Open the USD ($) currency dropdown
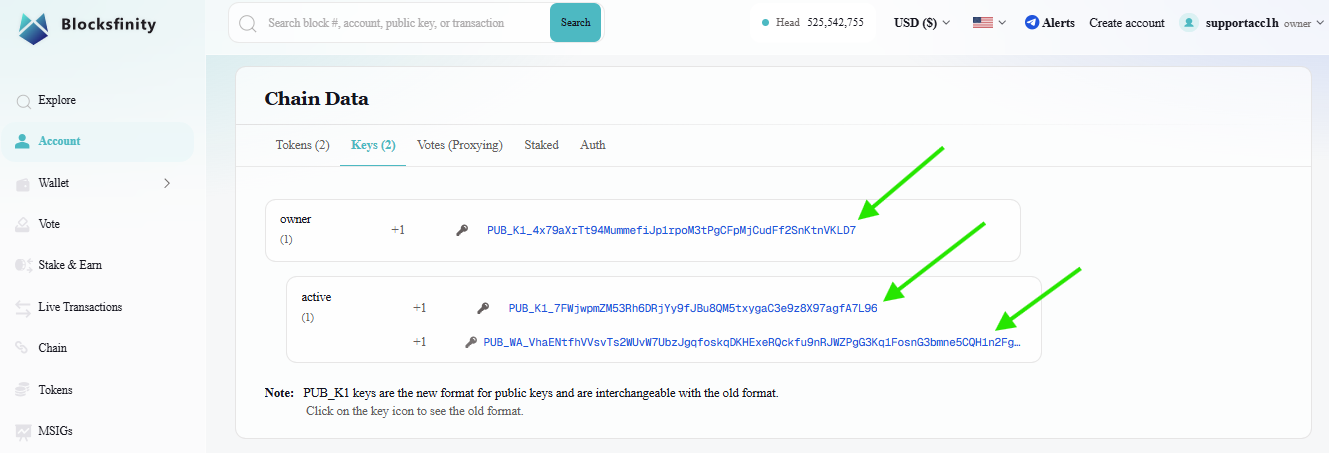The image size is (1329, 453). (x=922, y=22)
